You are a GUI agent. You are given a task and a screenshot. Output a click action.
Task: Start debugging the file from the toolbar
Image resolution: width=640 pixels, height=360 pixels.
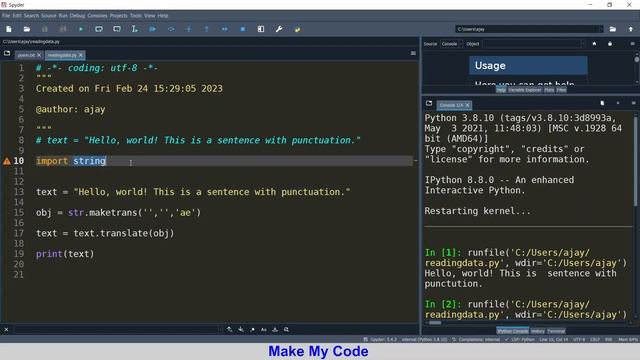click(x=153, y=29)
